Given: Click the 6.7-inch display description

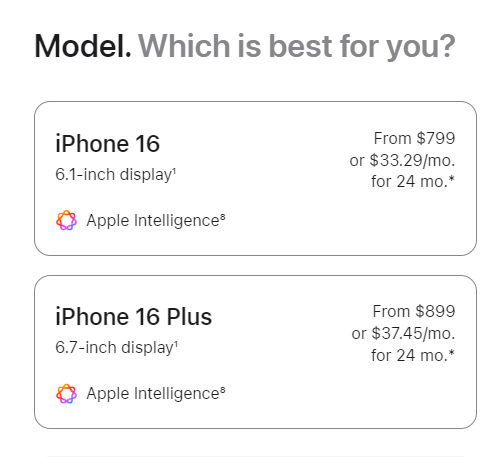Looking at the screenshot, I should coord(114,348).
